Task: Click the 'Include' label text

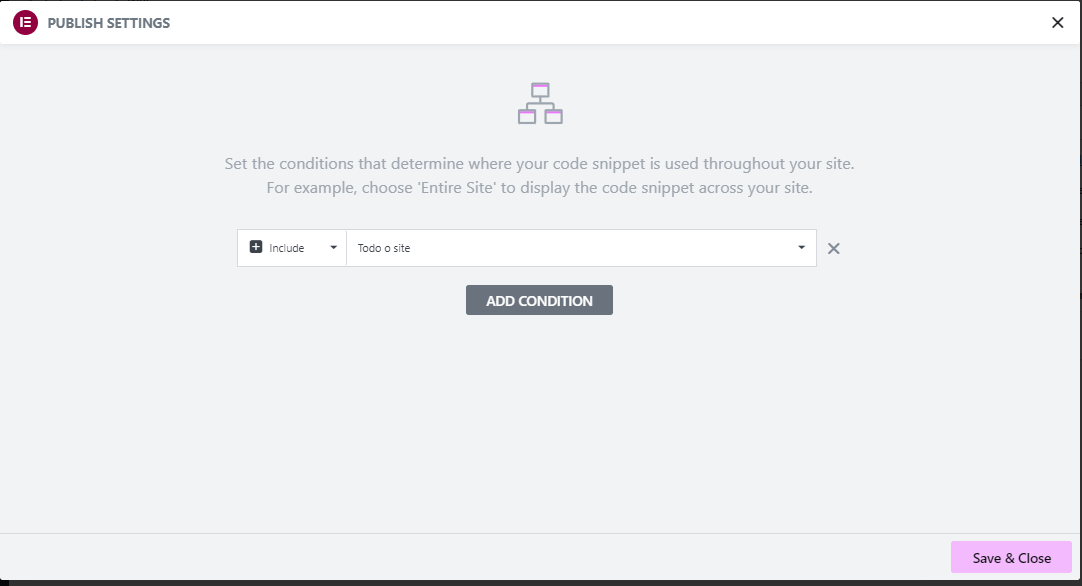Action: click(287, 248)
